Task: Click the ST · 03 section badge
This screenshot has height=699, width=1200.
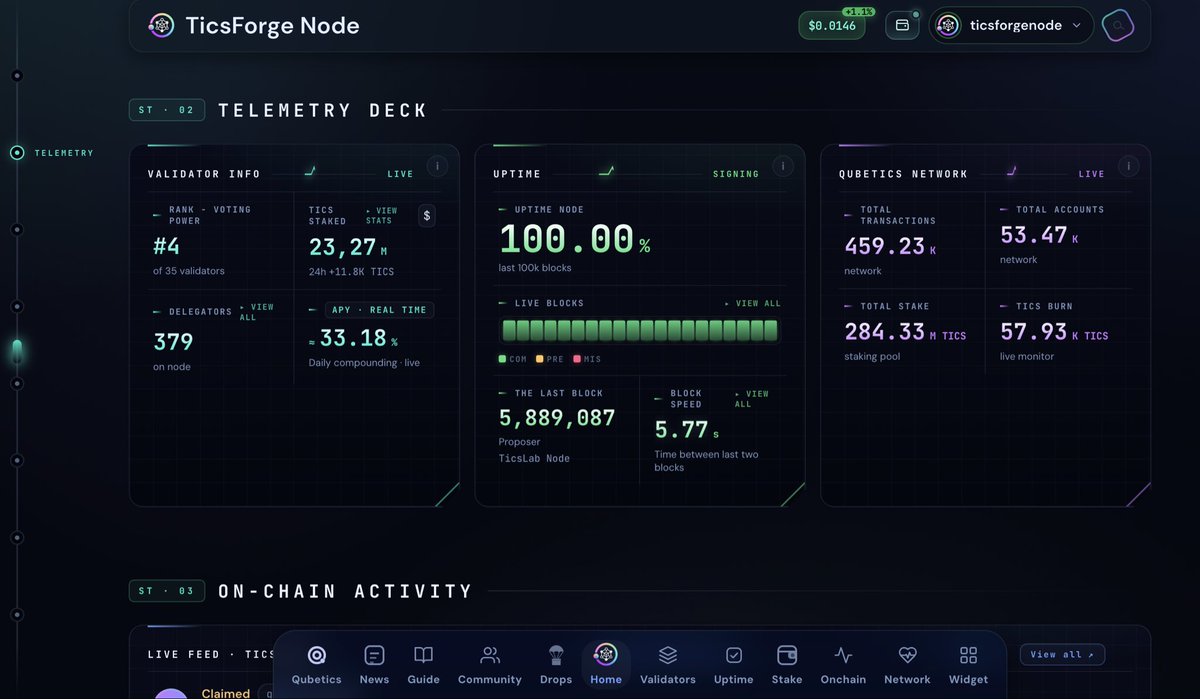Action: coord(167,591)
